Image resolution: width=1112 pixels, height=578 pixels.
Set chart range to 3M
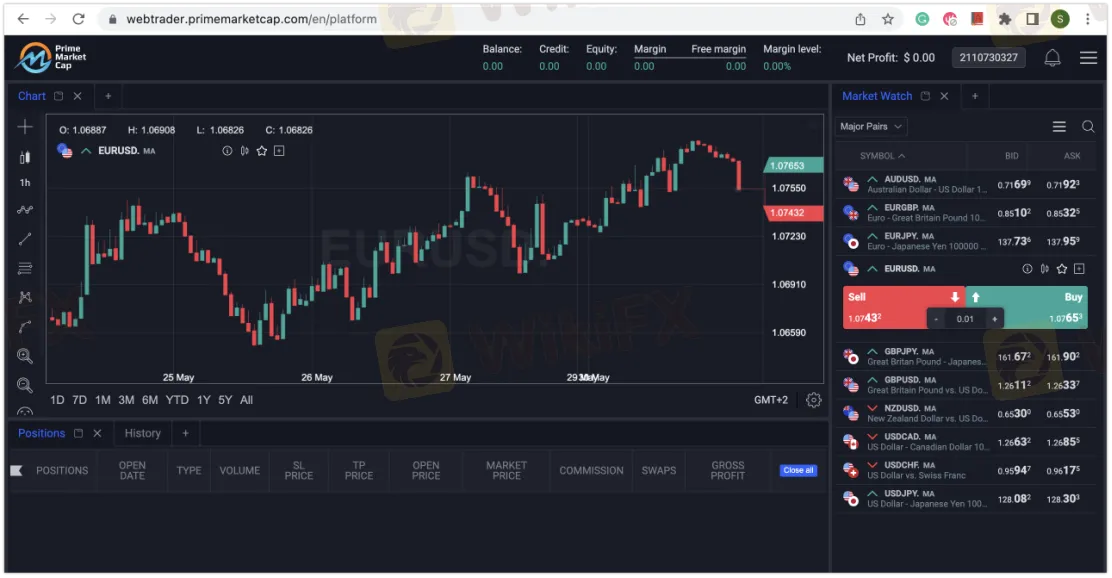(x=126, y=400)
